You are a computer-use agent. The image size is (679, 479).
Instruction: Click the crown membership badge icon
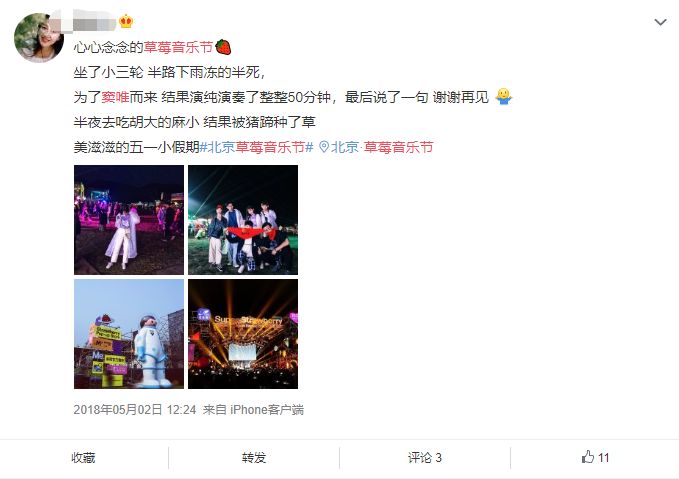[126, 21]
